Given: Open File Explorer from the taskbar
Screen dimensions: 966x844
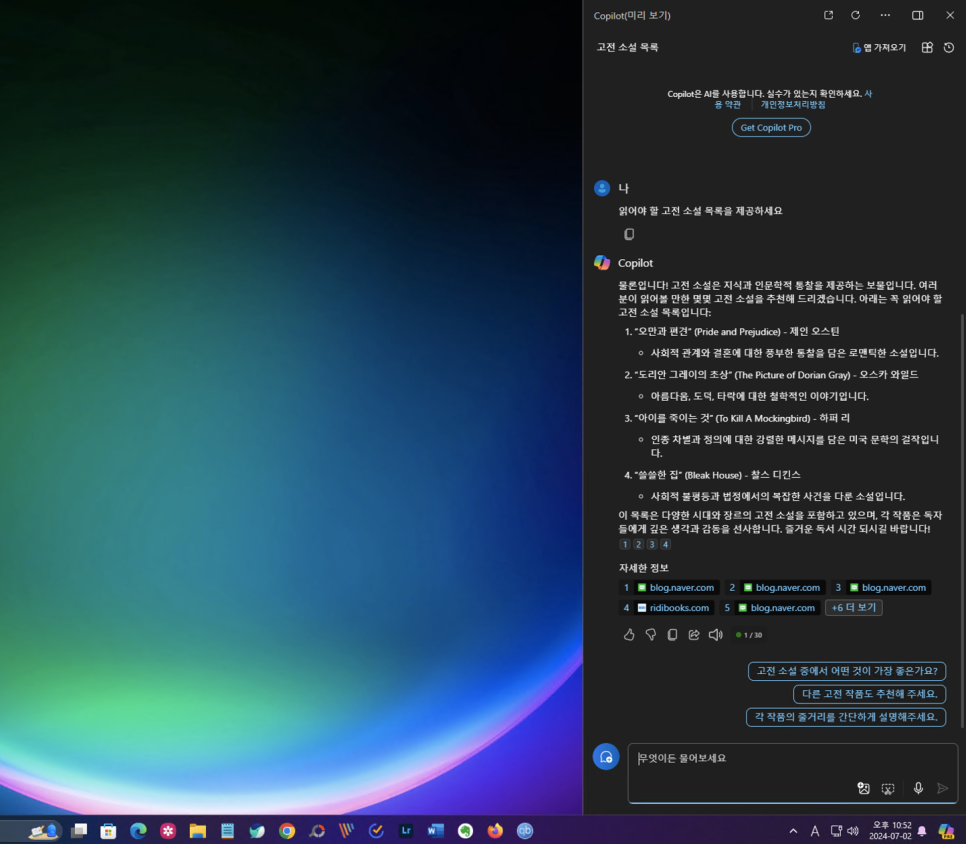Looking at the screenshot, I should [197, 831].
